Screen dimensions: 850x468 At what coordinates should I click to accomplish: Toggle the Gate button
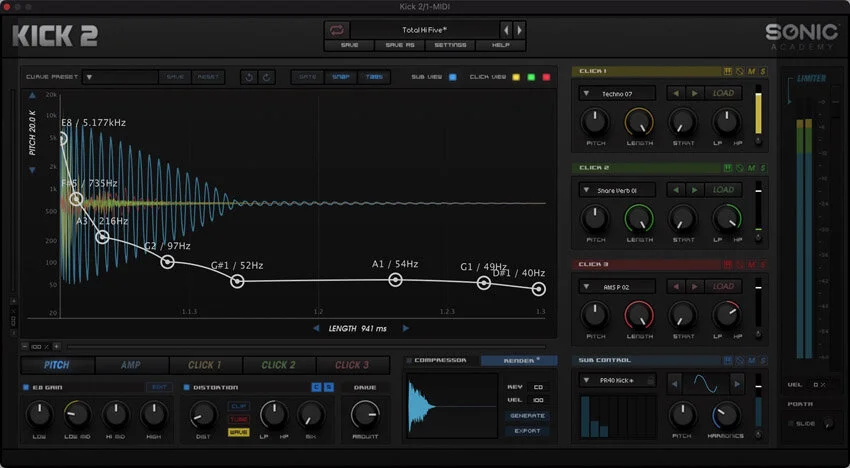click(x=307, y=77)
